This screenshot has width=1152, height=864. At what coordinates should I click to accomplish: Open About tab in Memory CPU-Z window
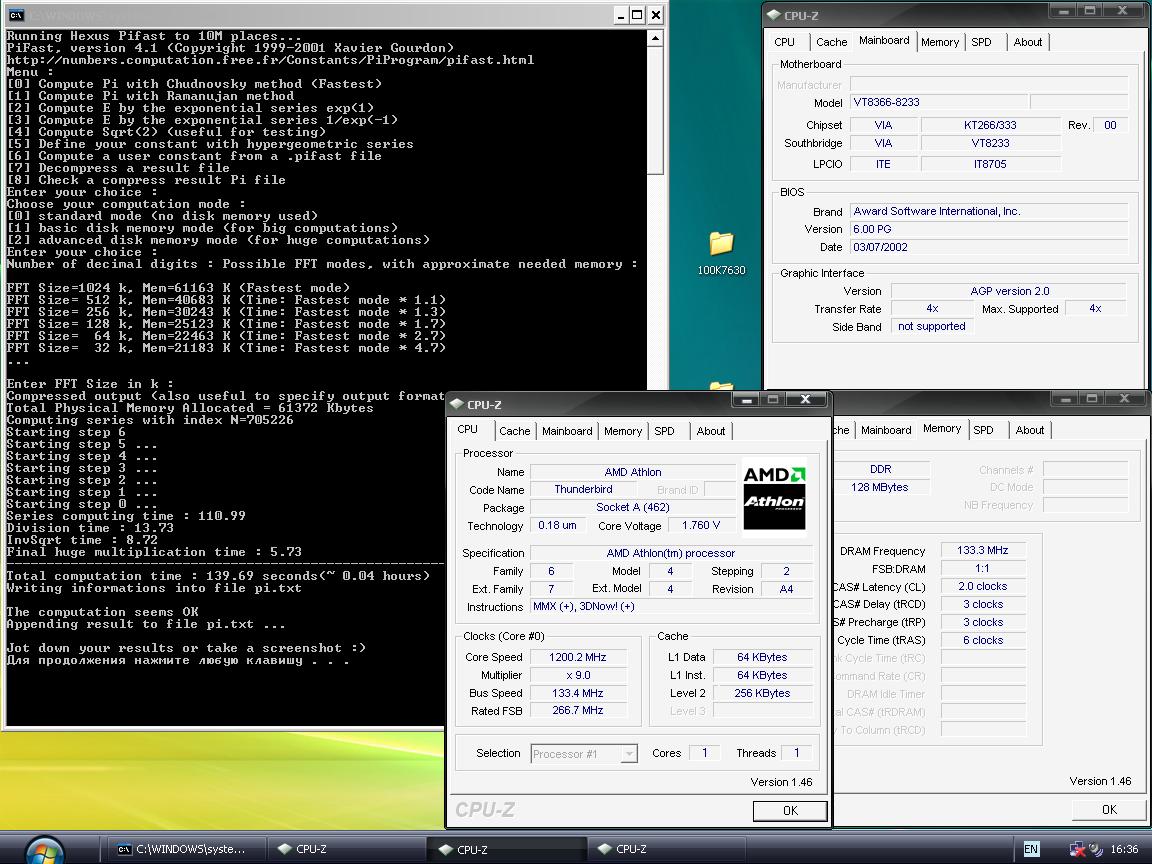coord(1029,430)
